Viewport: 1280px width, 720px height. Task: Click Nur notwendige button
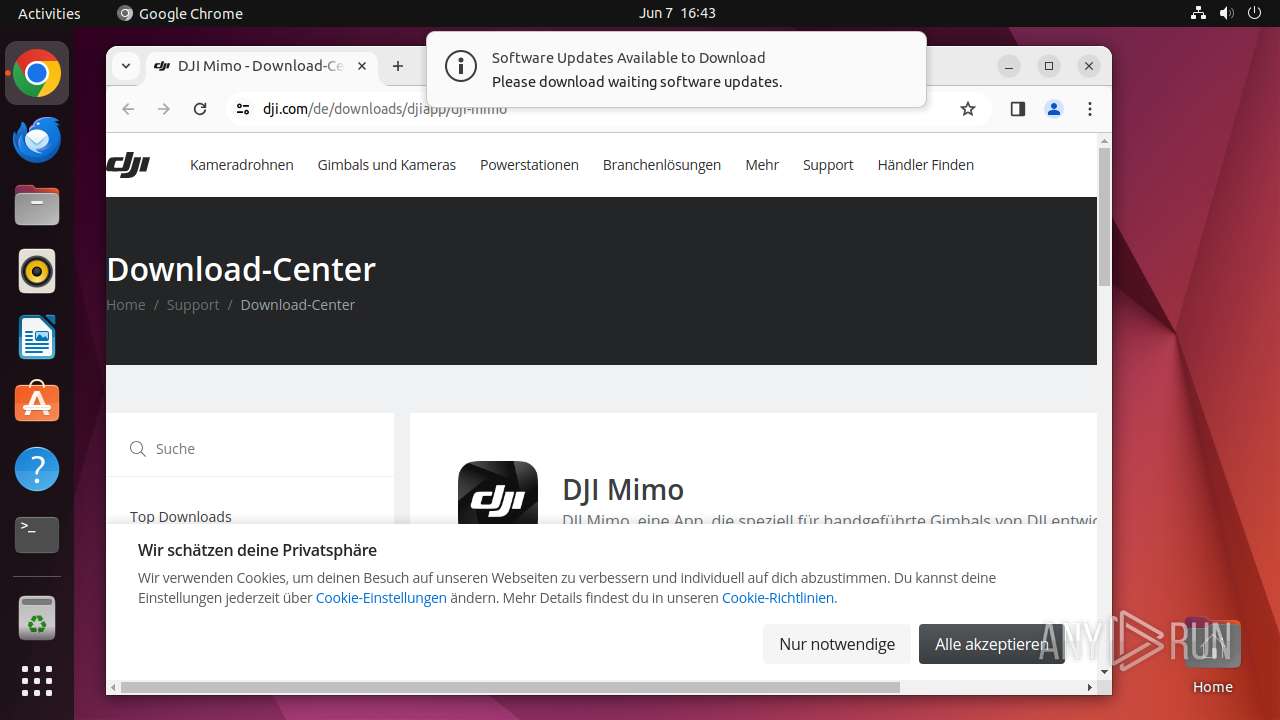[837, 644]
